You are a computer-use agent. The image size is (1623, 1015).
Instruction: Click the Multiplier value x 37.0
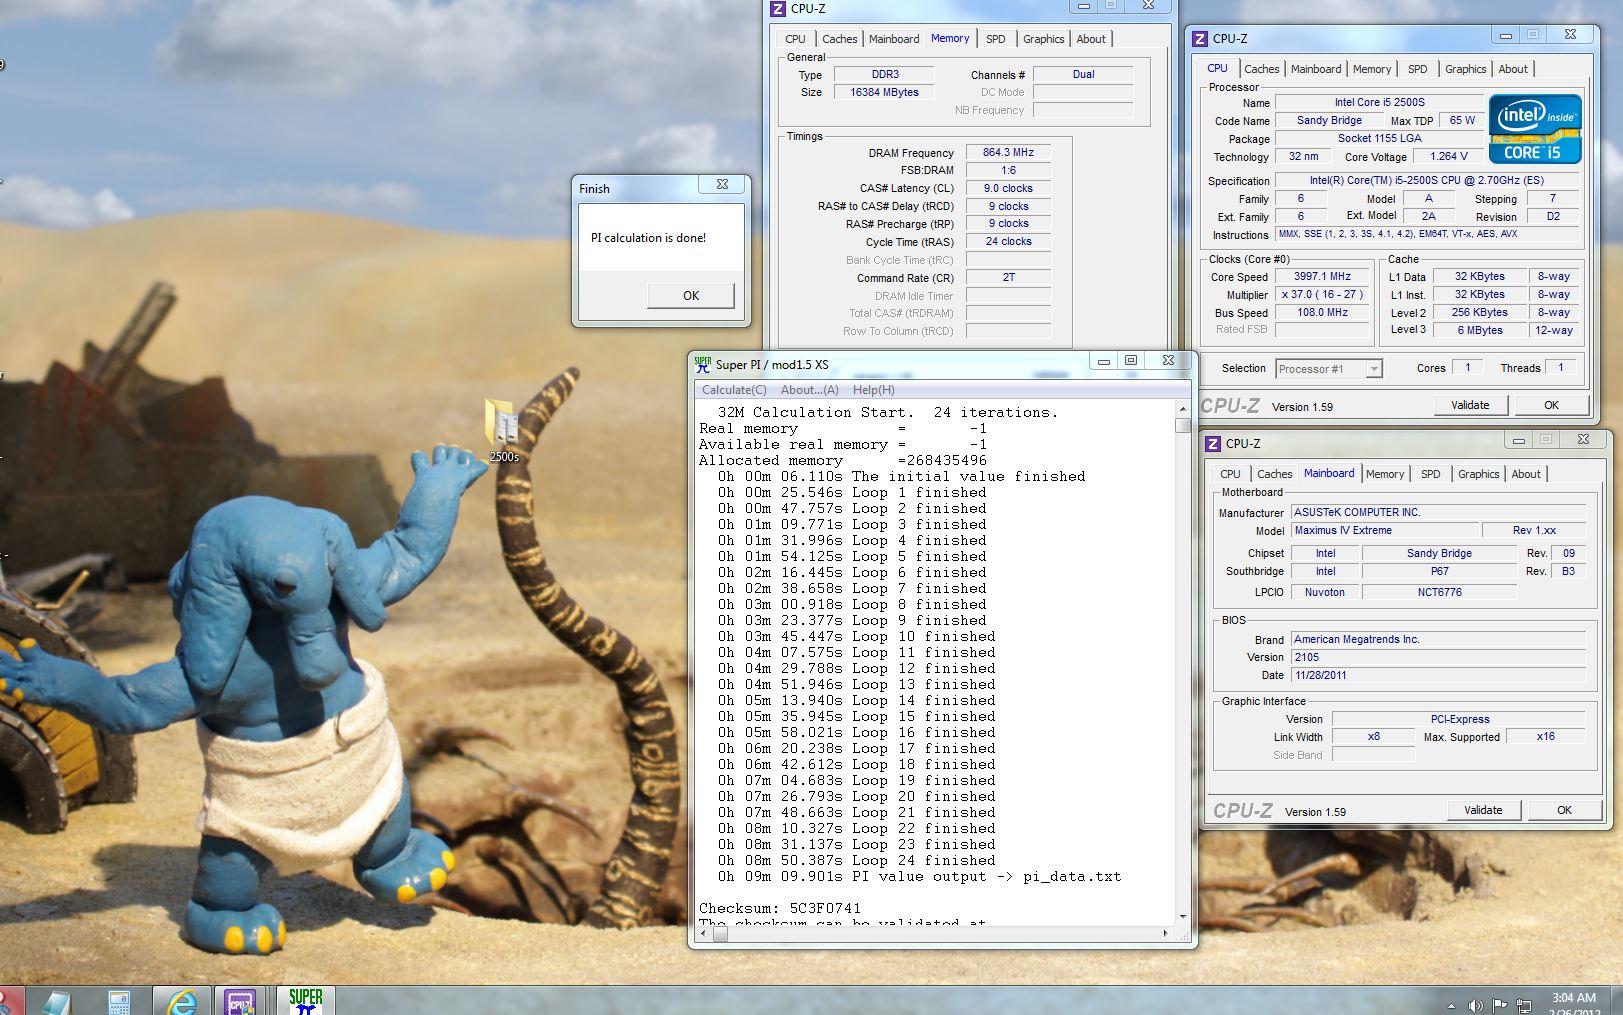pos(1322,295)
